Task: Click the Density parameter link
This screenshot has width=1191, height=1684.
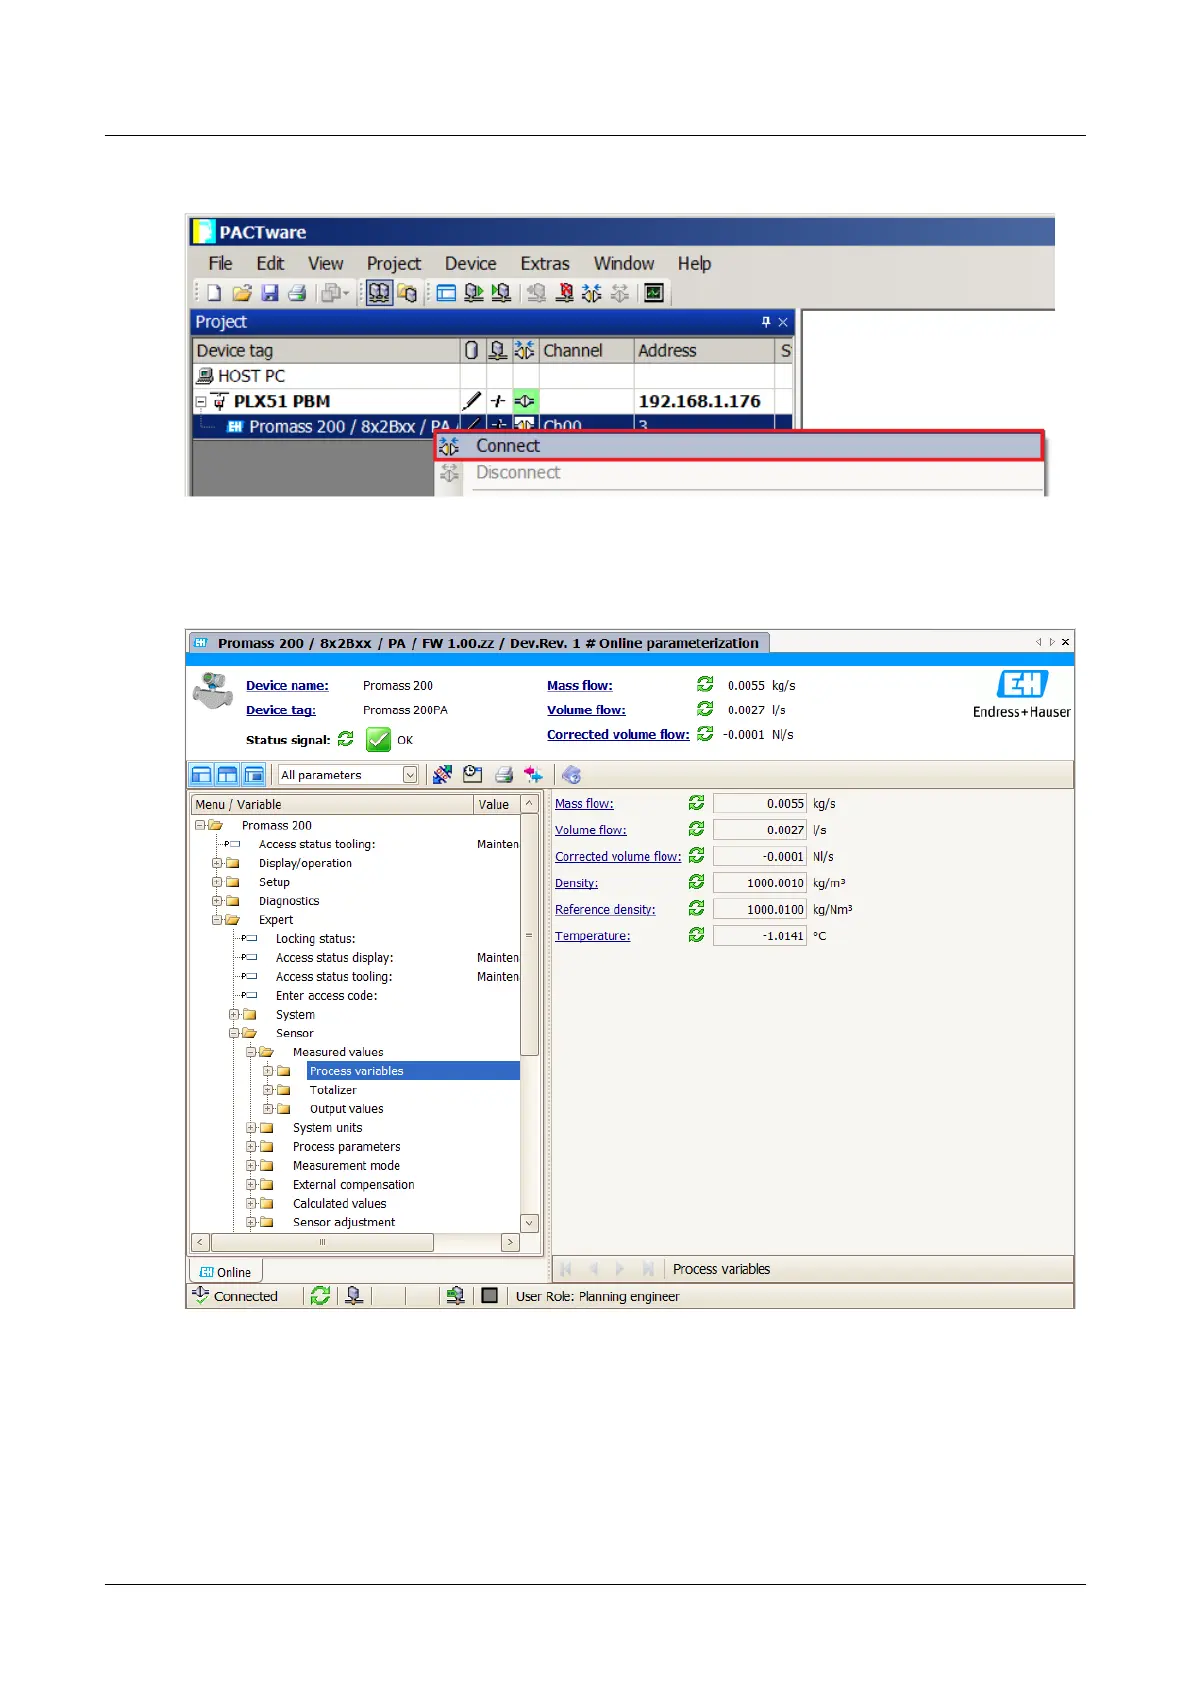Action: coord(576,883)
